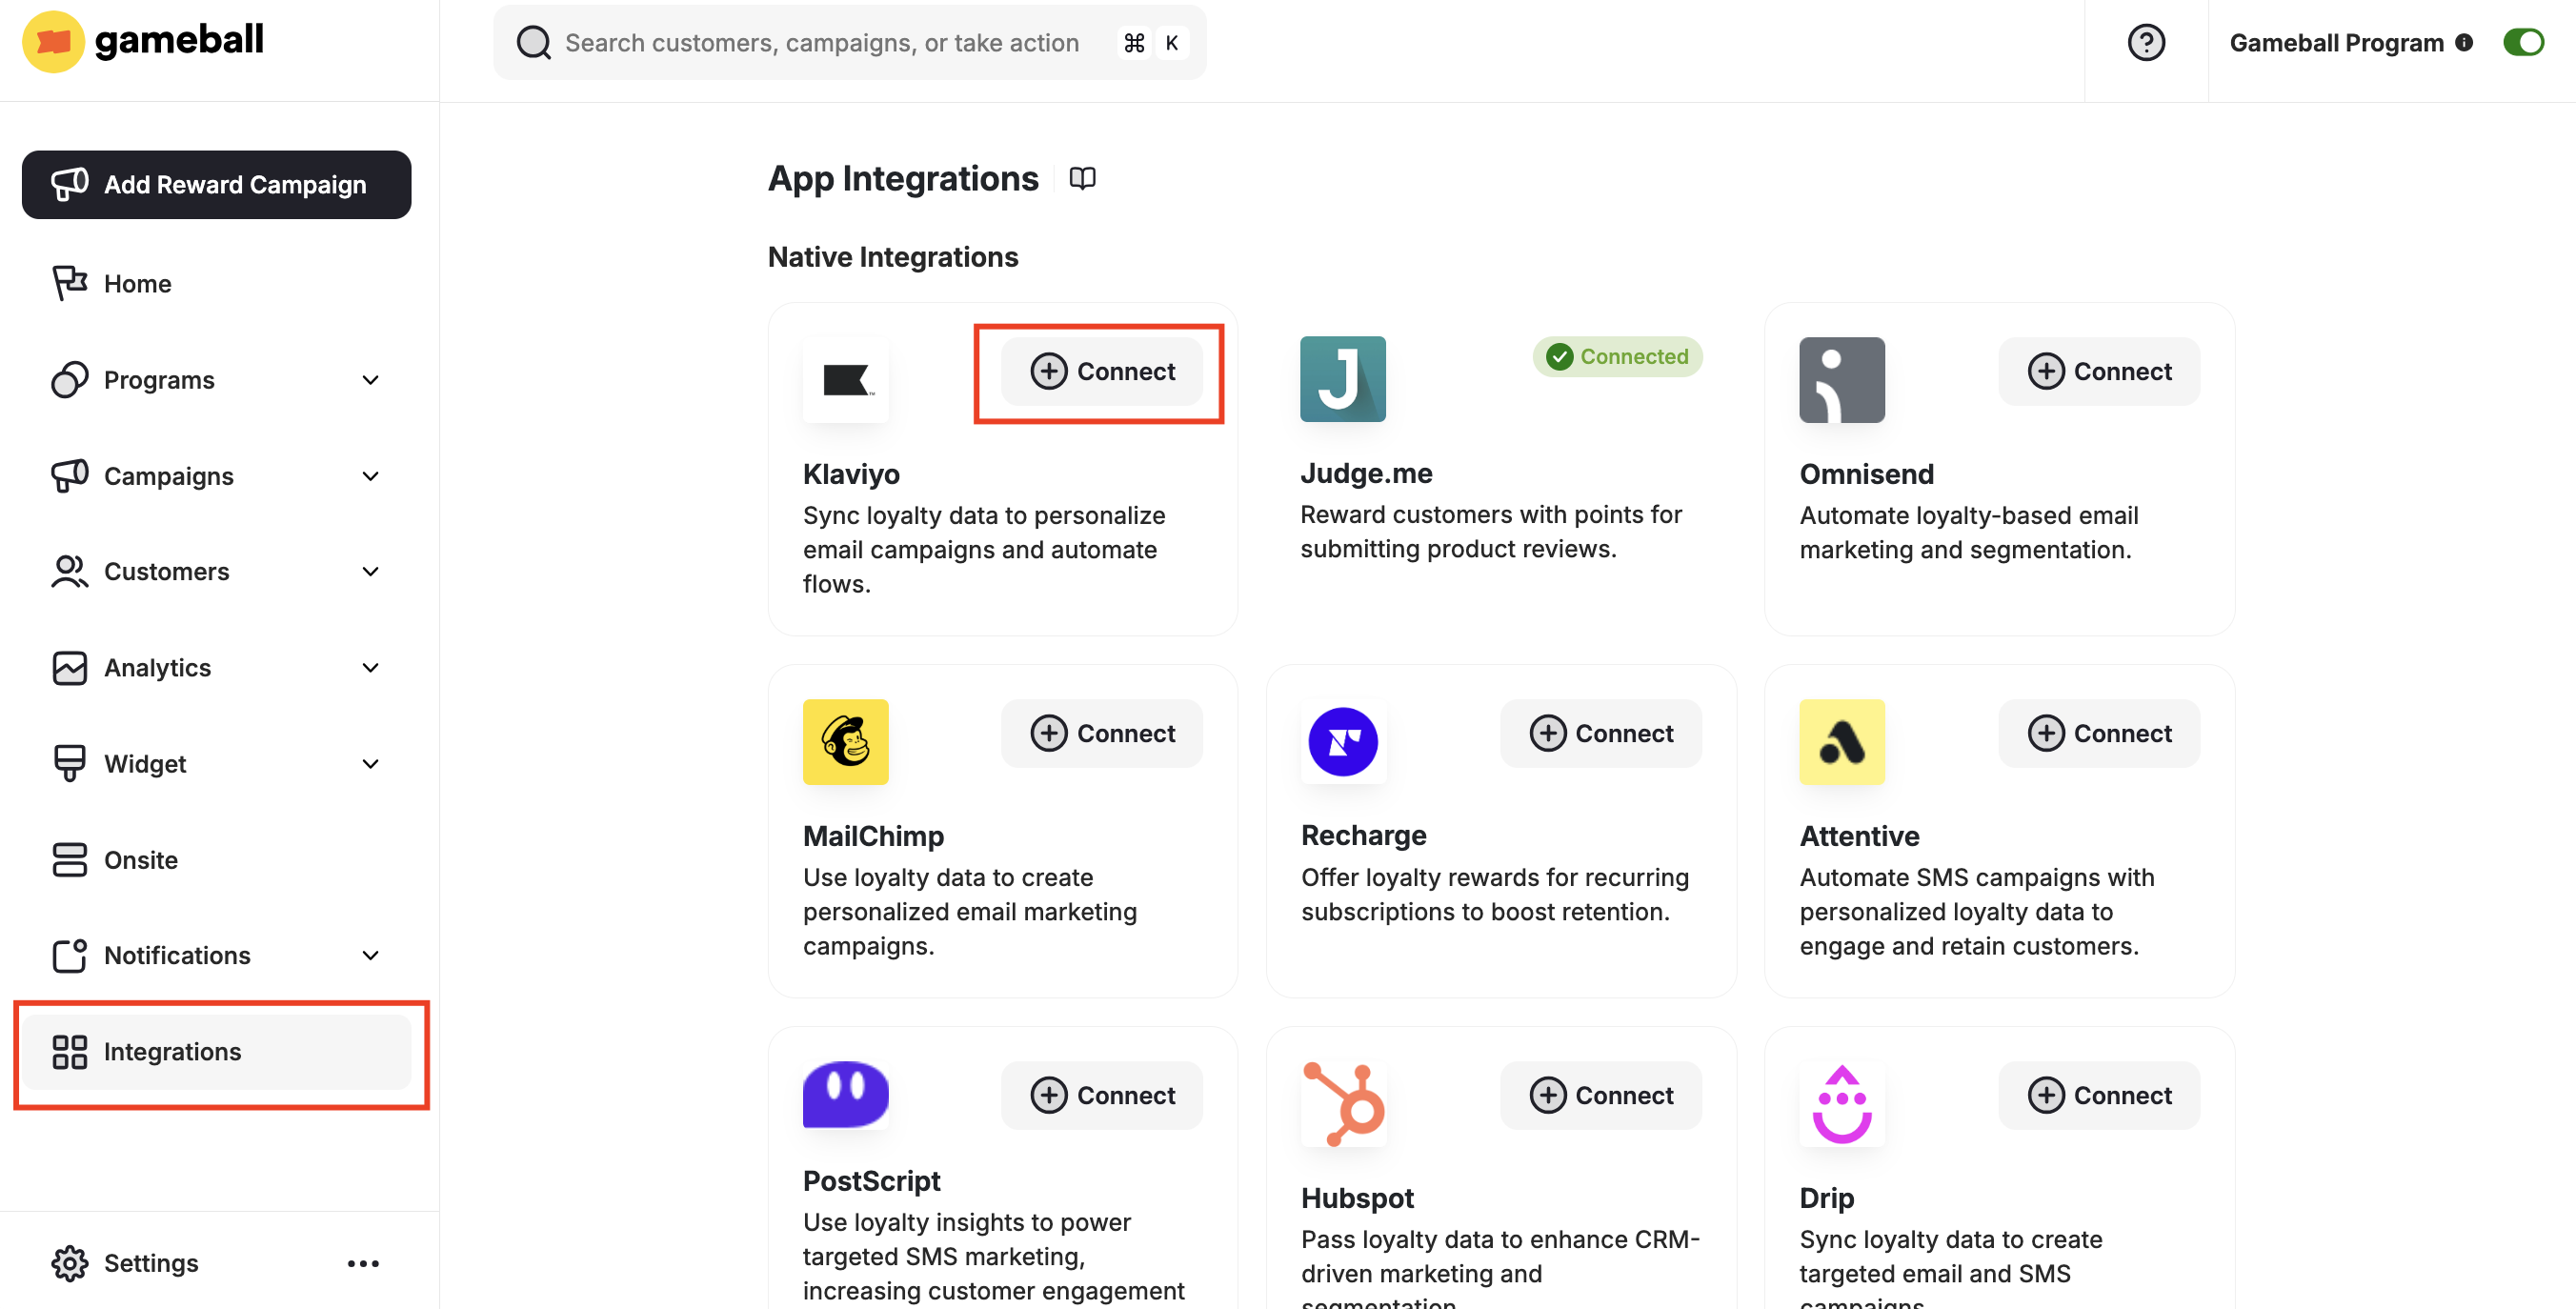
Task: Toggle the Gameball Program switch
Action: [x=2523, y=43]
